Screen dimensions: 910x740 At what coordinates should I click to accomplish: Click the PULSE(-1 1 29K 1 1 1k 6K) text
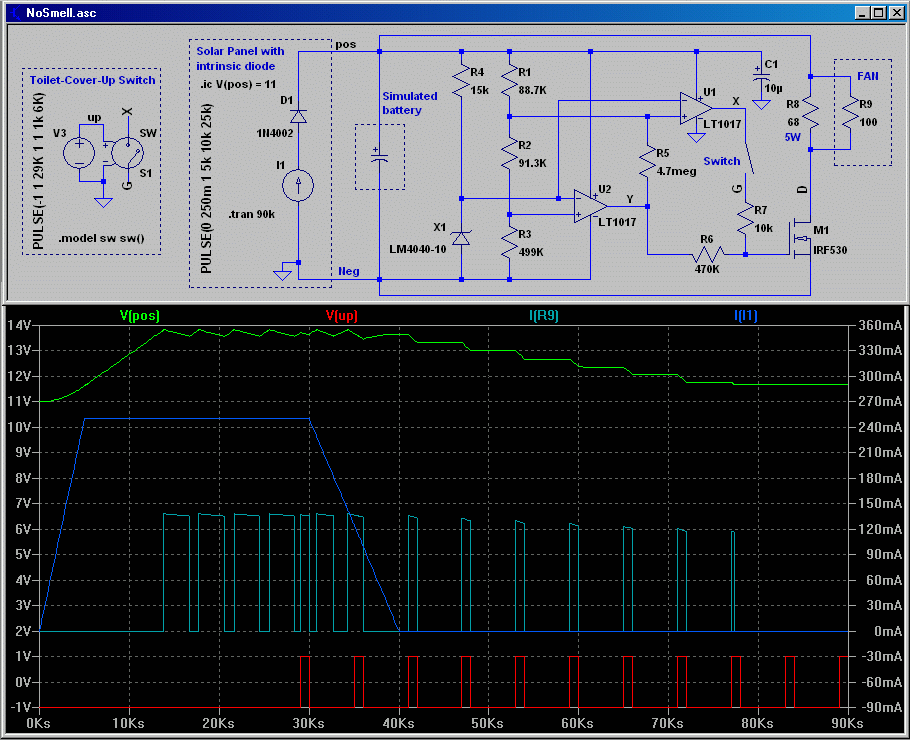pos(38,171)
